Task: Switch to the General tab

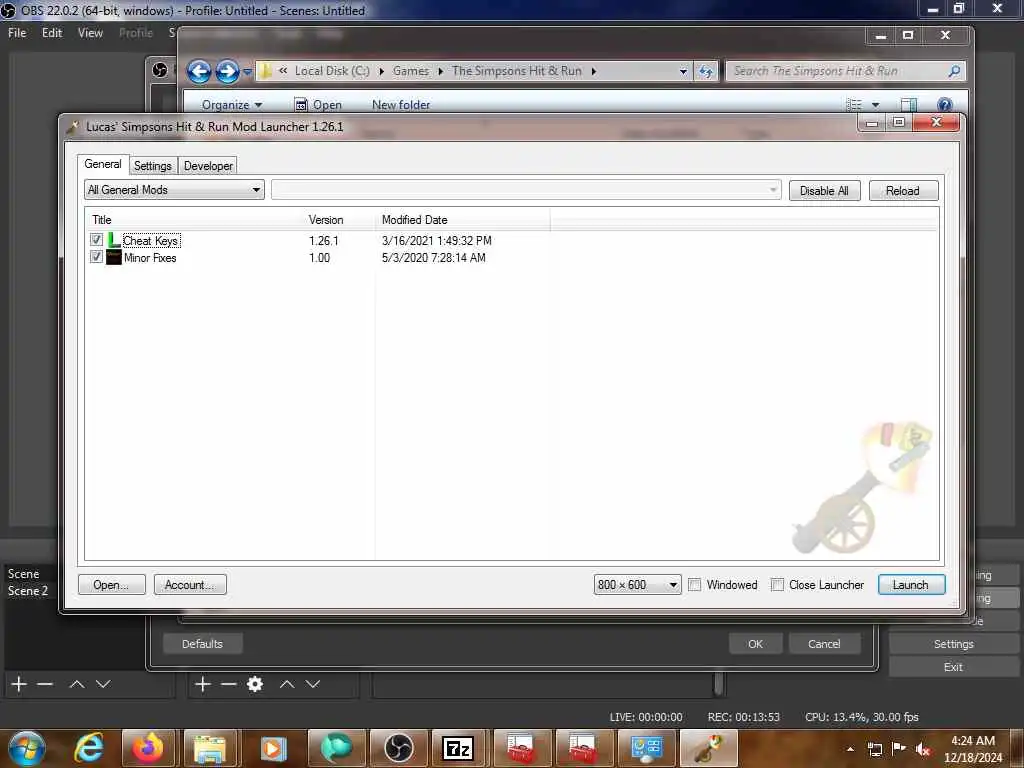Action: pos(103,164)
